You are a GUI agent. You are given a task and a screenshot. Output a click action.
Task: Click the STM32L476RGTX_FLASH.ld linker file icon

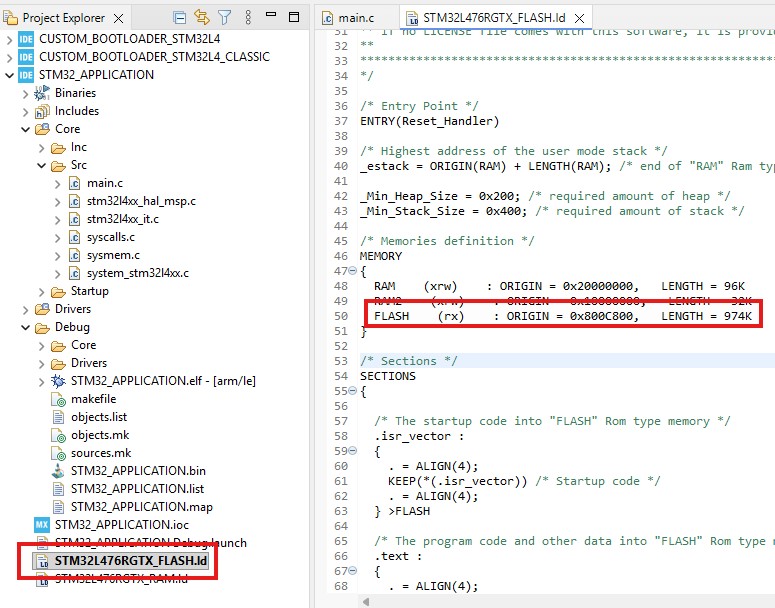coord(43,561)
